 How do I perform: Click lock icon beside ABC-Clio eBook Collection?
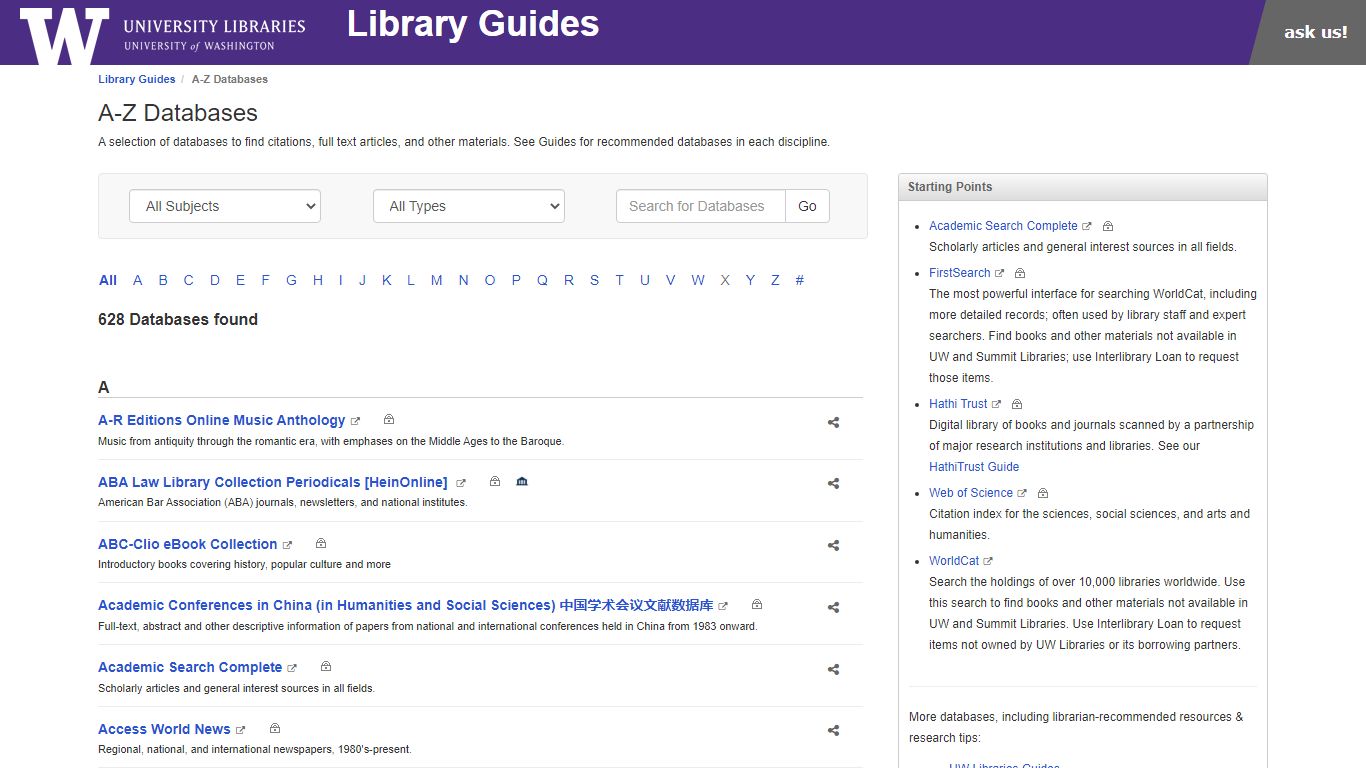click(321, 544)
